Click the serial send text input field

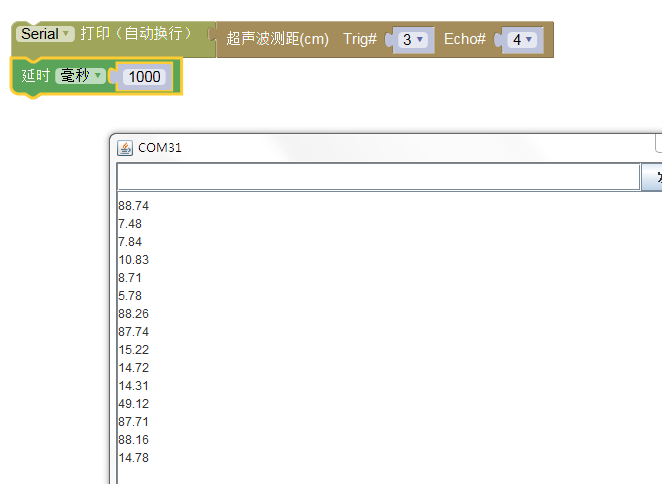tap(378, 177)
